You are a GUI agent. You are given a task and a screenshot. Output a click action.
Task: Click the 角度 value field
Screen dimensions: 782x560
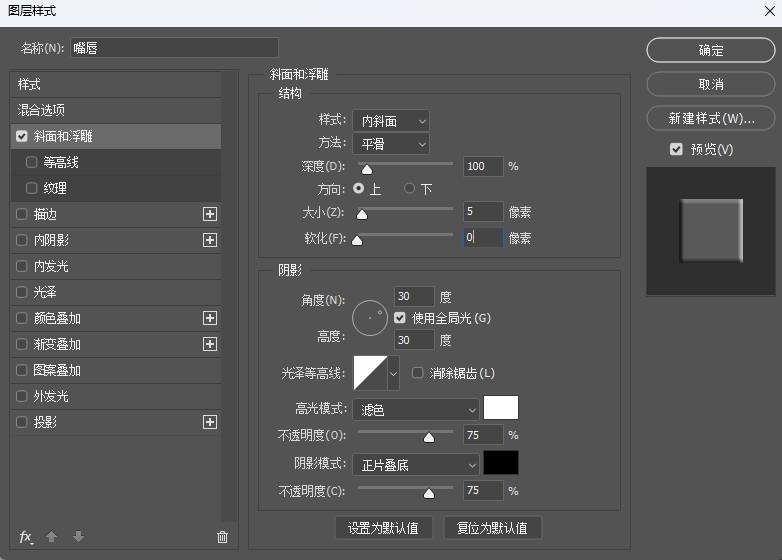[414, 296]
